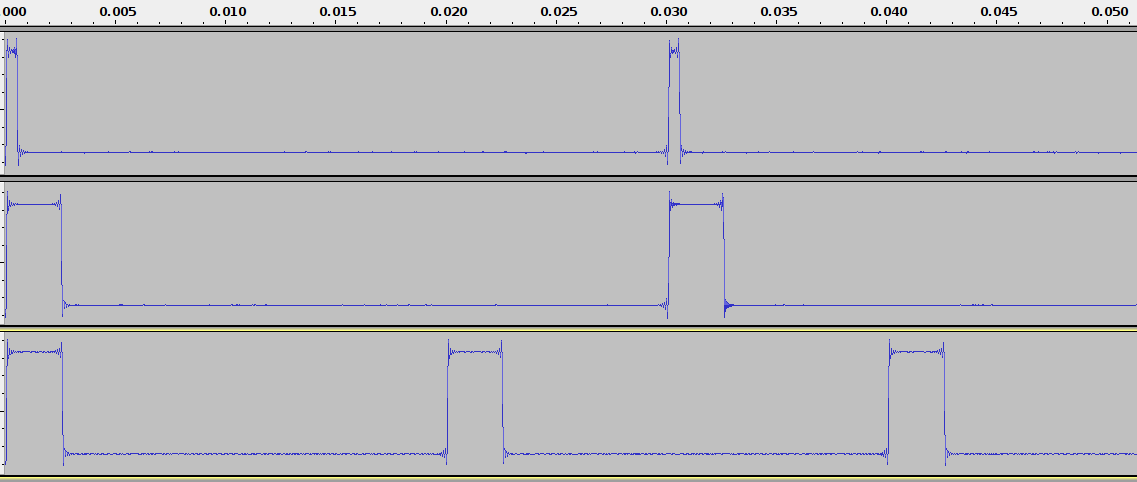Click the 0.005 mark on timeline ruler
Image resolution: width=1137 pixels, height=482 pixels.
[x=117, y=12]
